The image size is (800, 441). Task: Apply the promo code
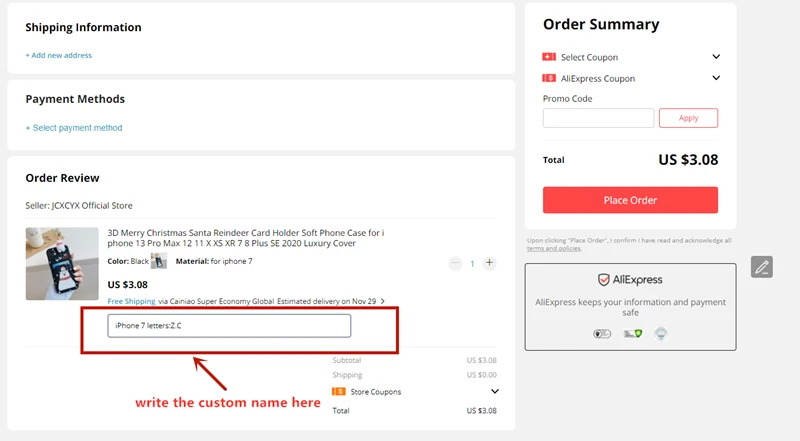click(688, 118)
